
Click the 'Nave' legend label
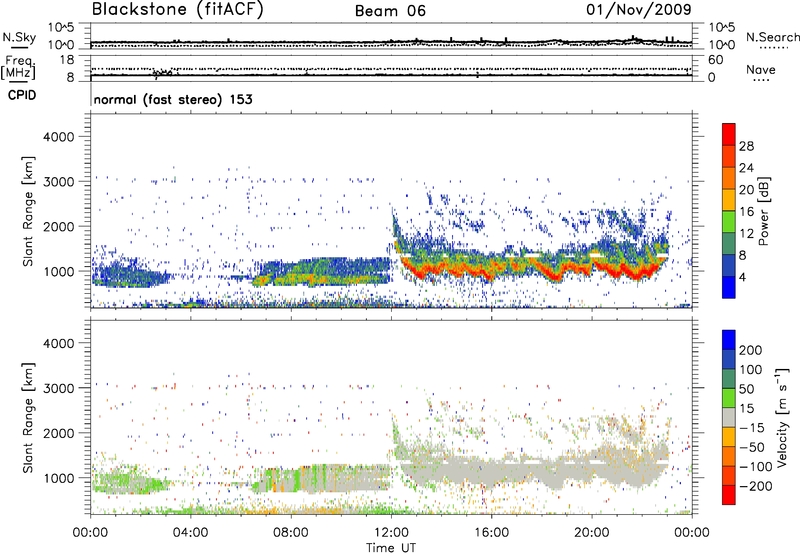click(x=761, y=70)
